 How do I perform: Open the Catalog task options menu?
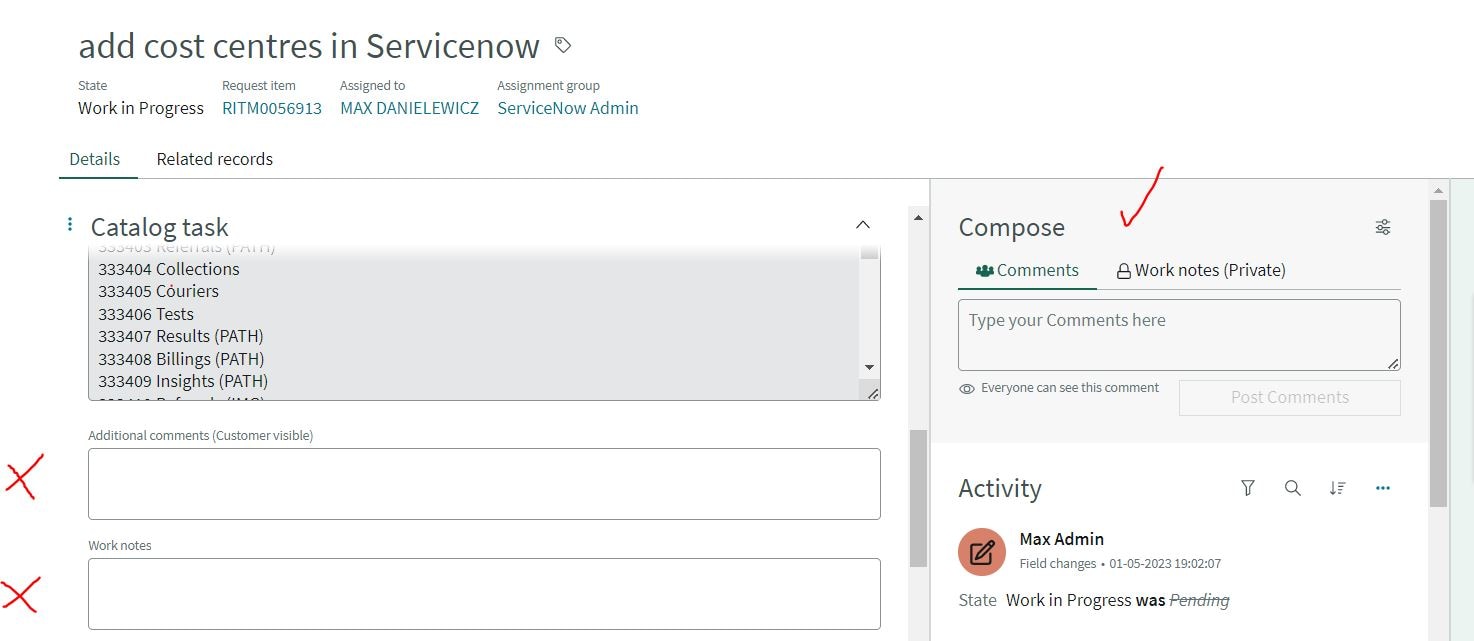(x=68, y=222)
